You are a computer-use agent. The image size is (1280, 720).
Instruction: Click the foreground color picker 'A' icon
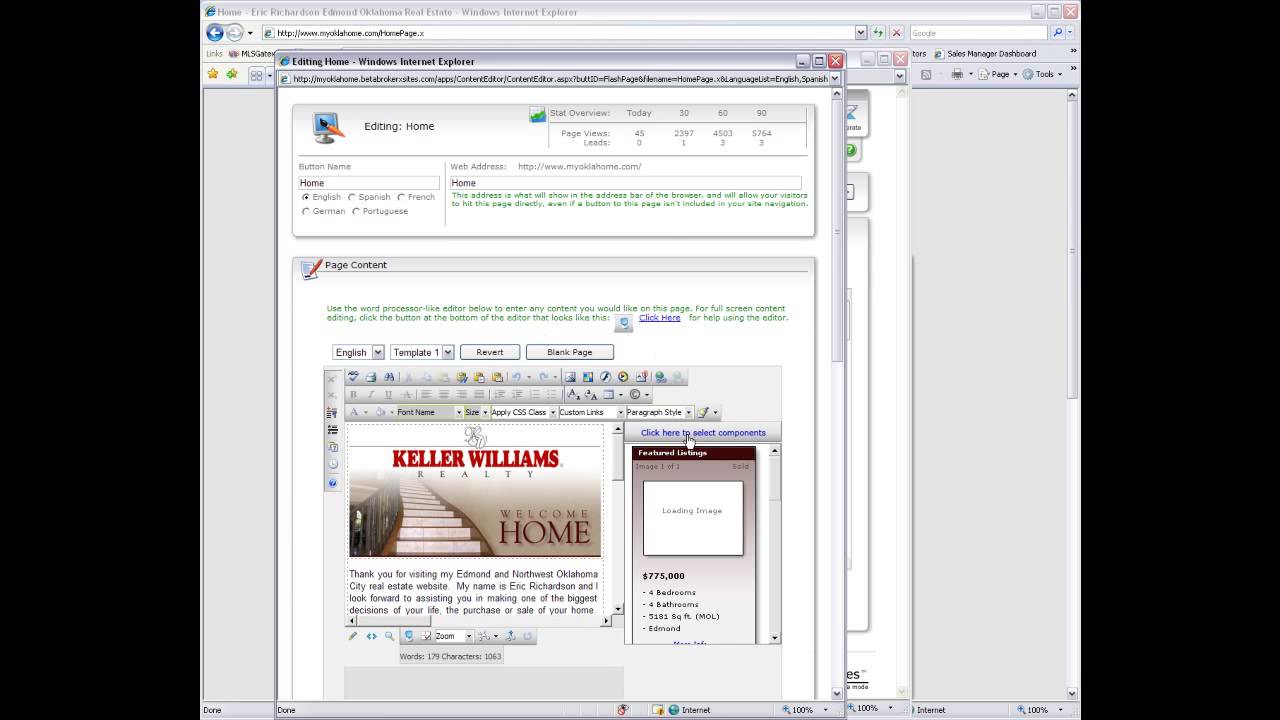pos(354,412)
